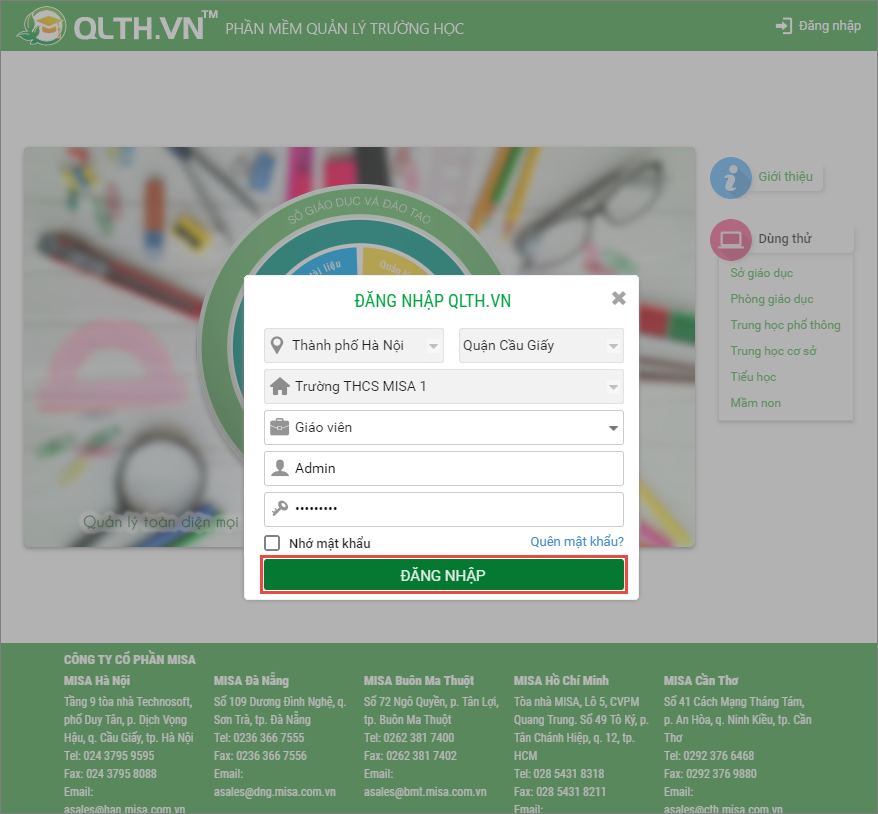Click the blue Giới thiệu info icon
The width and height of the screenshot is (878, 814).
tap(730, 178)
